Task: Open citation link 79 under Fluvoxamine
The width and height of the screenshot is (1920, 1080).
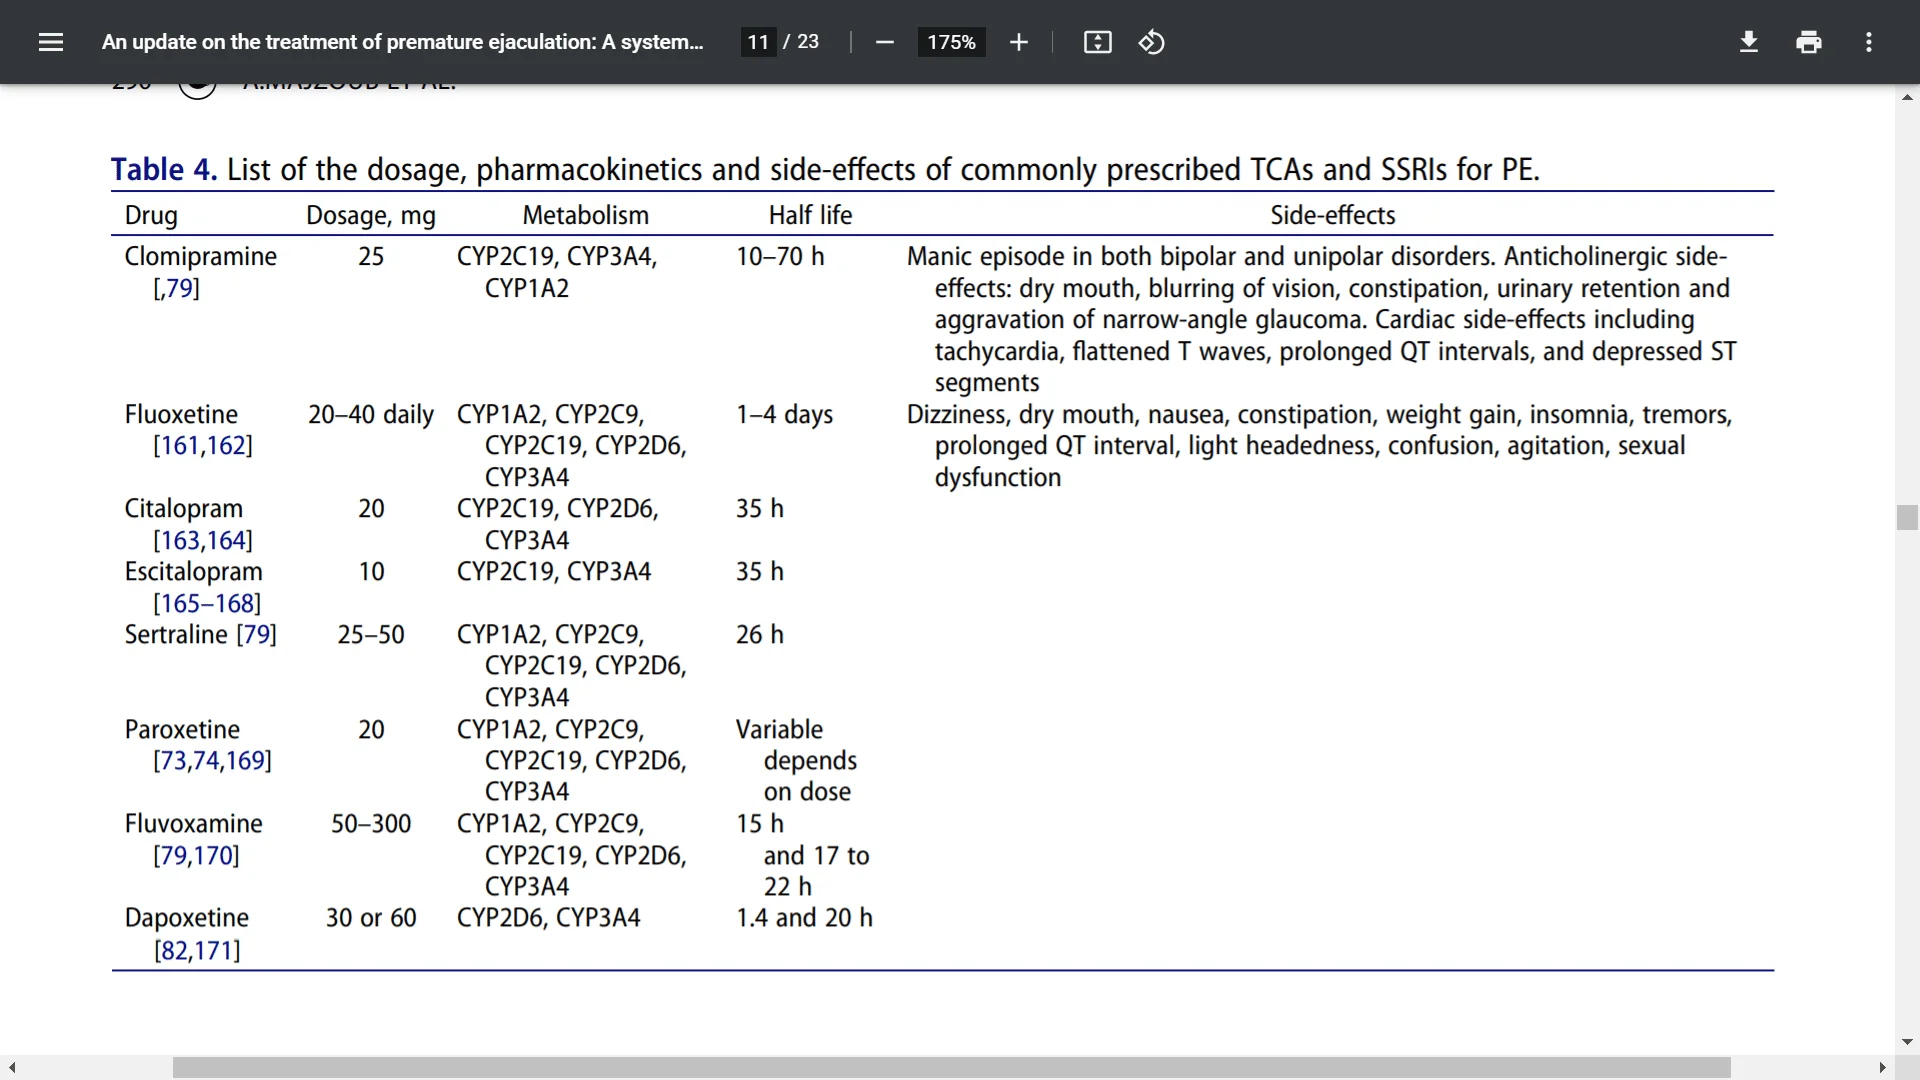Action: (x=173, y=856)
